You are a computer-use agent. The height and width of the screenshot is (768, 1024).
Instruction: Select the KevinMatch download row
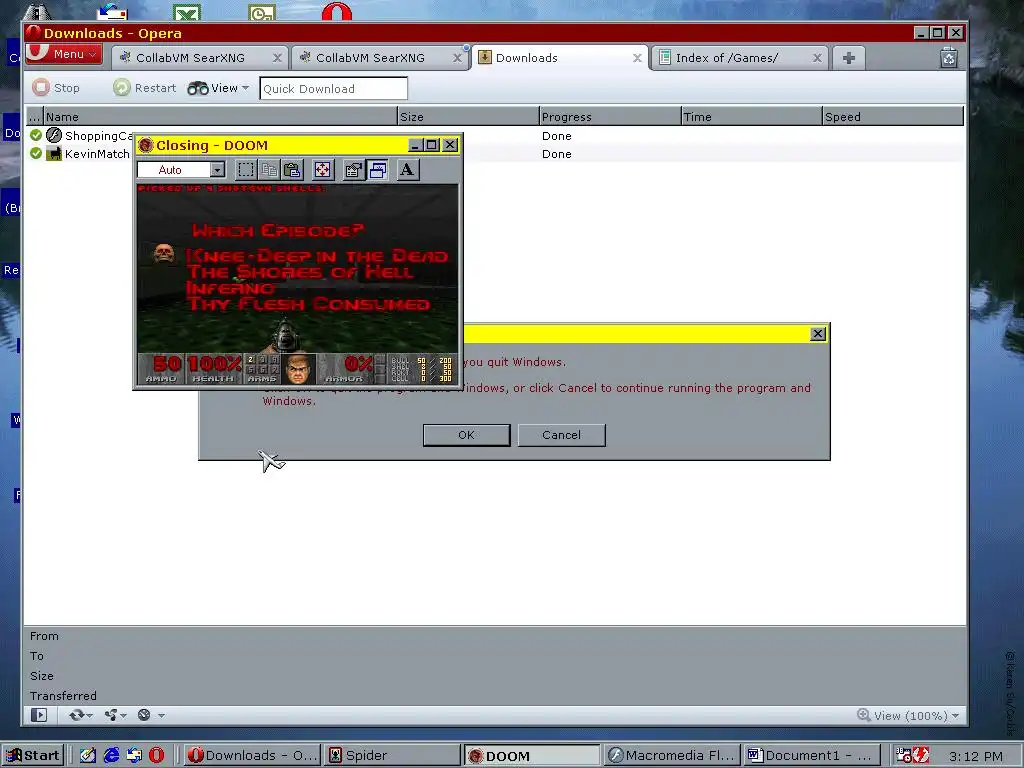[x=495, y=153]
